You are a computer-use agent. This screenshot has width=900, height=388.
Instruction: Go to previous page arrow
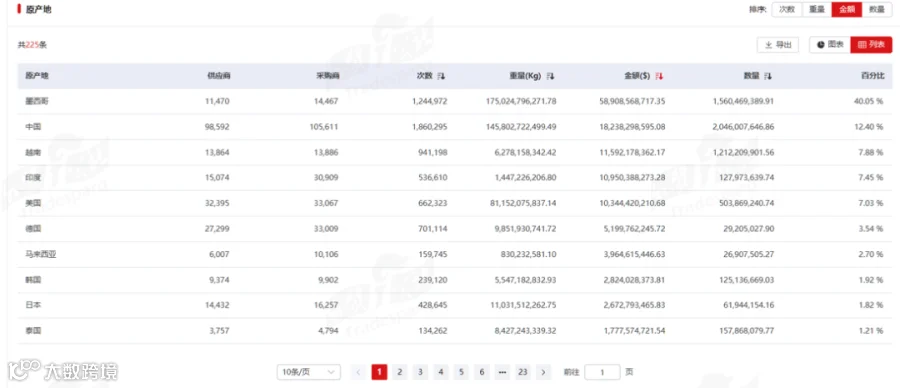point(359,372)
